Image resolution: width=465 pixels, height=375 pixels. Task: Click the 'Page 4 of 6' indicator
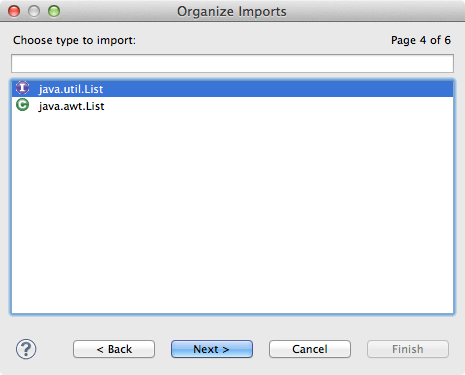coord(421,40)
